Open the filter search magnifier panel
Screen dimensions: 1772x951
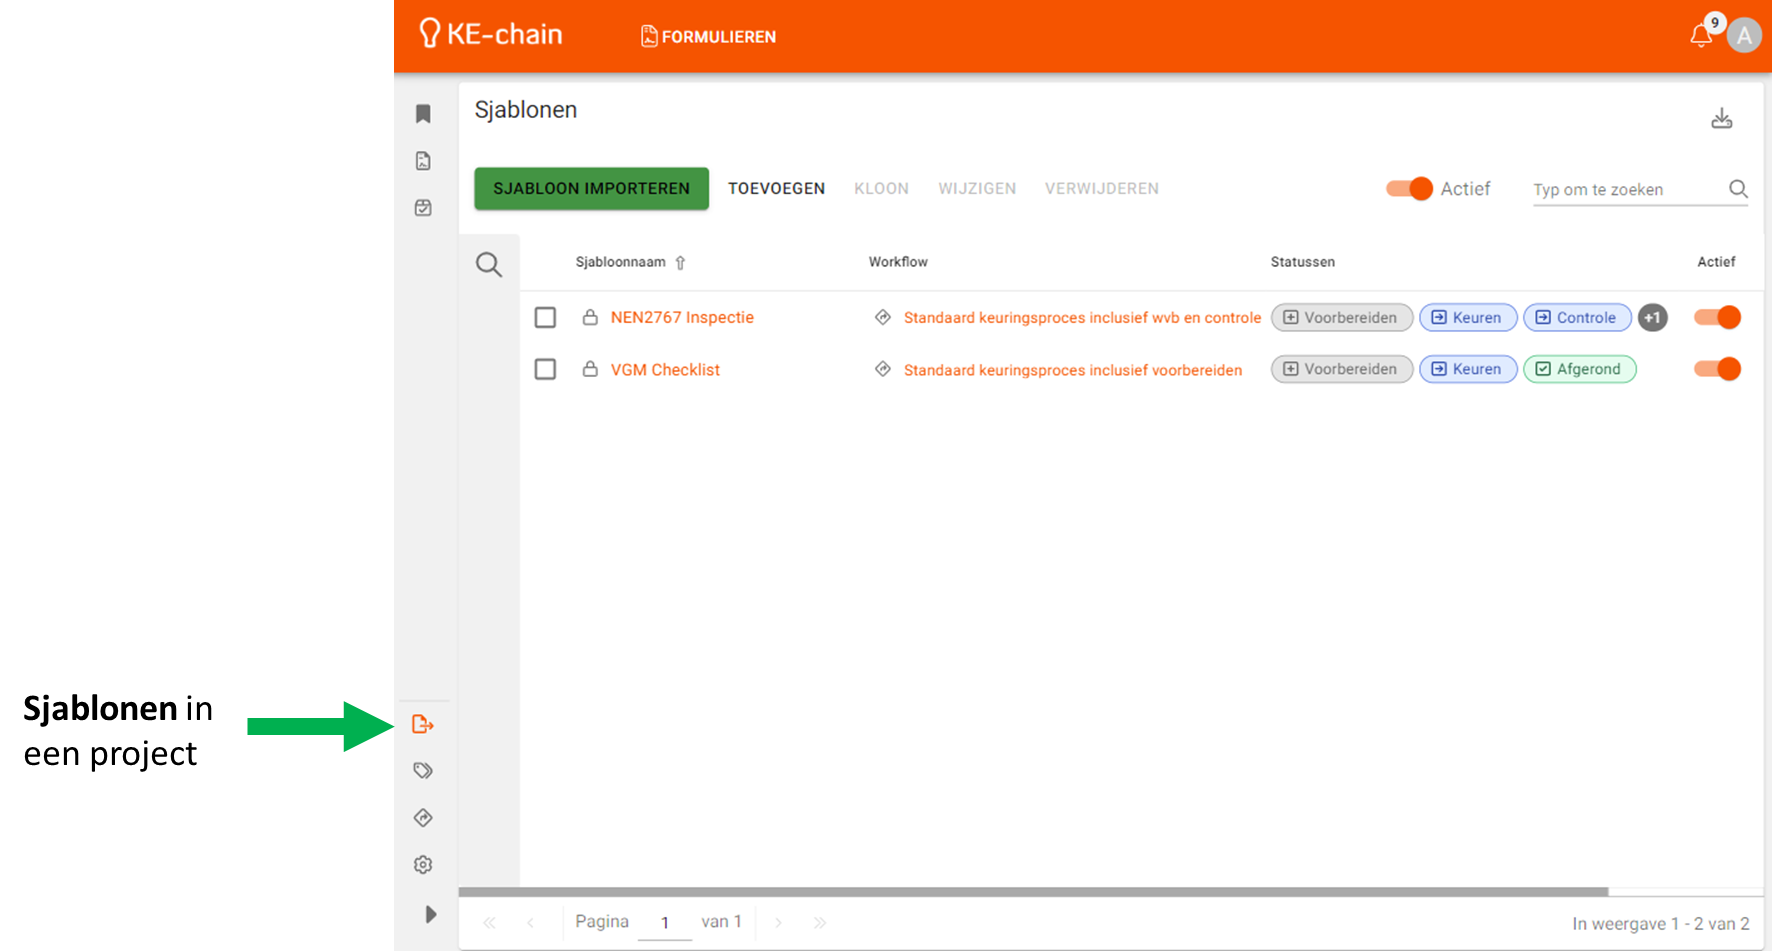coord(489,265)
